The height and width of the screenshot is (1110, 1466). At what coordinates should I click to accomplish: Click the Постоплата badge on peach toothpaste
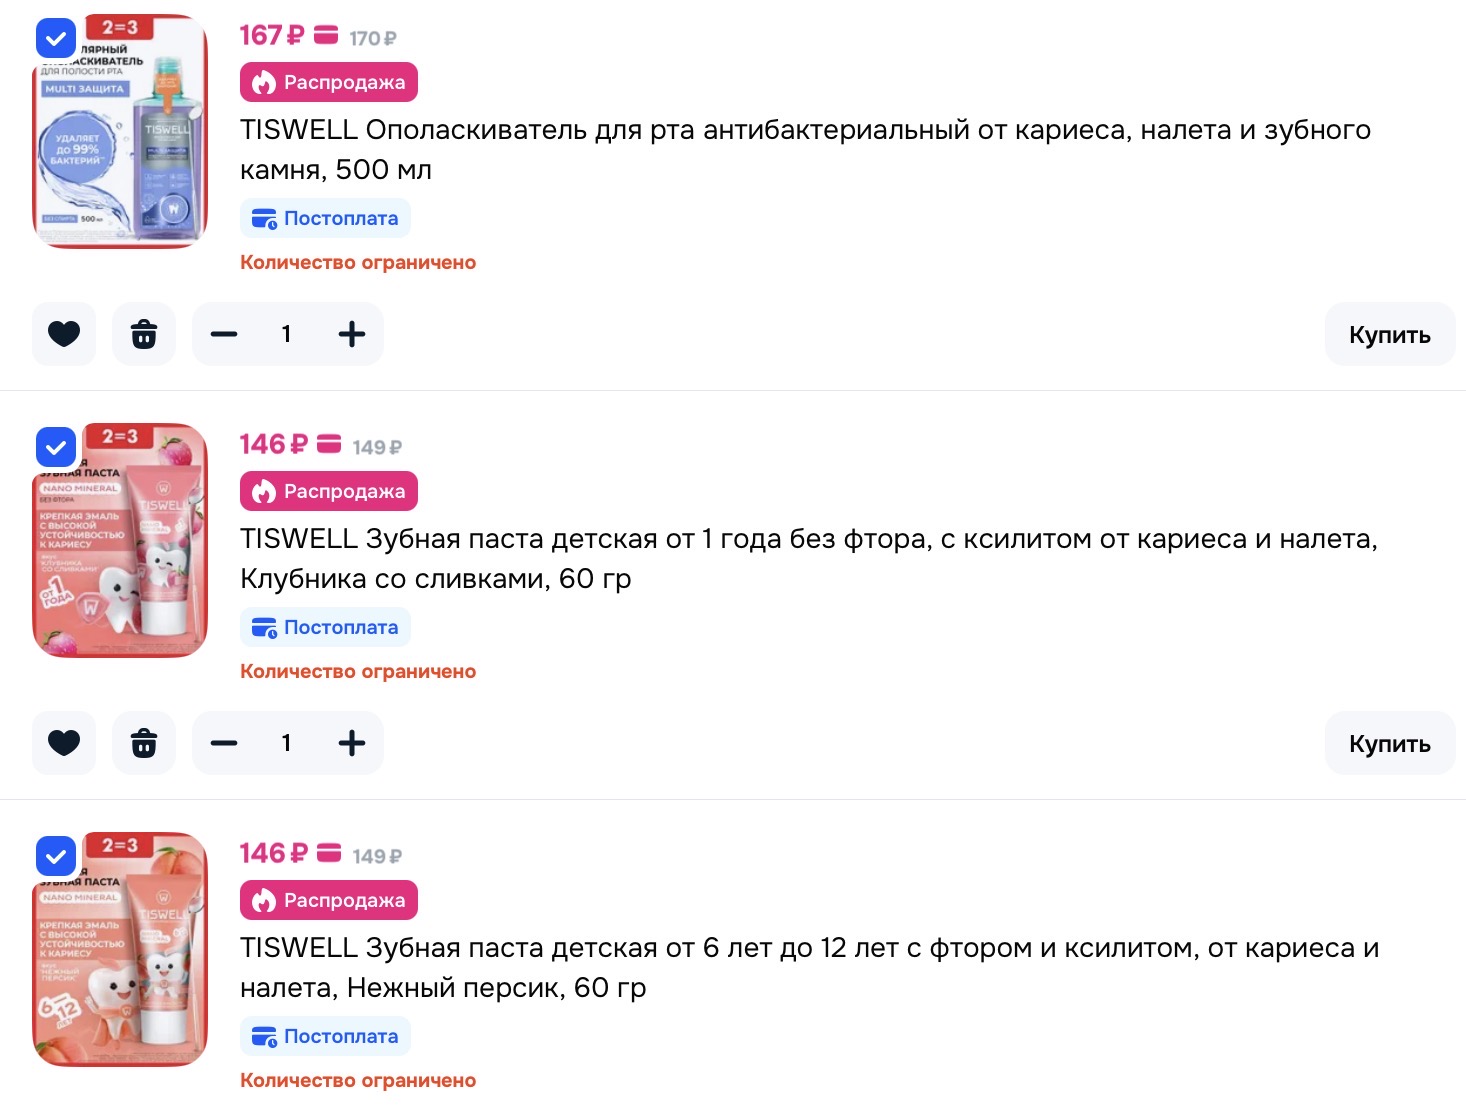tap(325, 1036)
